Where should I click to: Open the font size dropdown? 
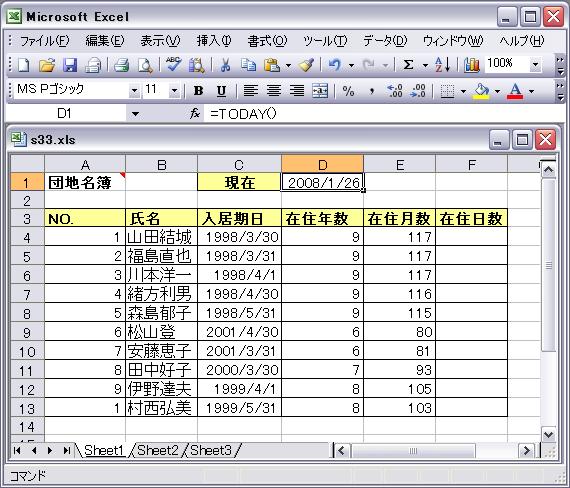[x=174, y=90]
